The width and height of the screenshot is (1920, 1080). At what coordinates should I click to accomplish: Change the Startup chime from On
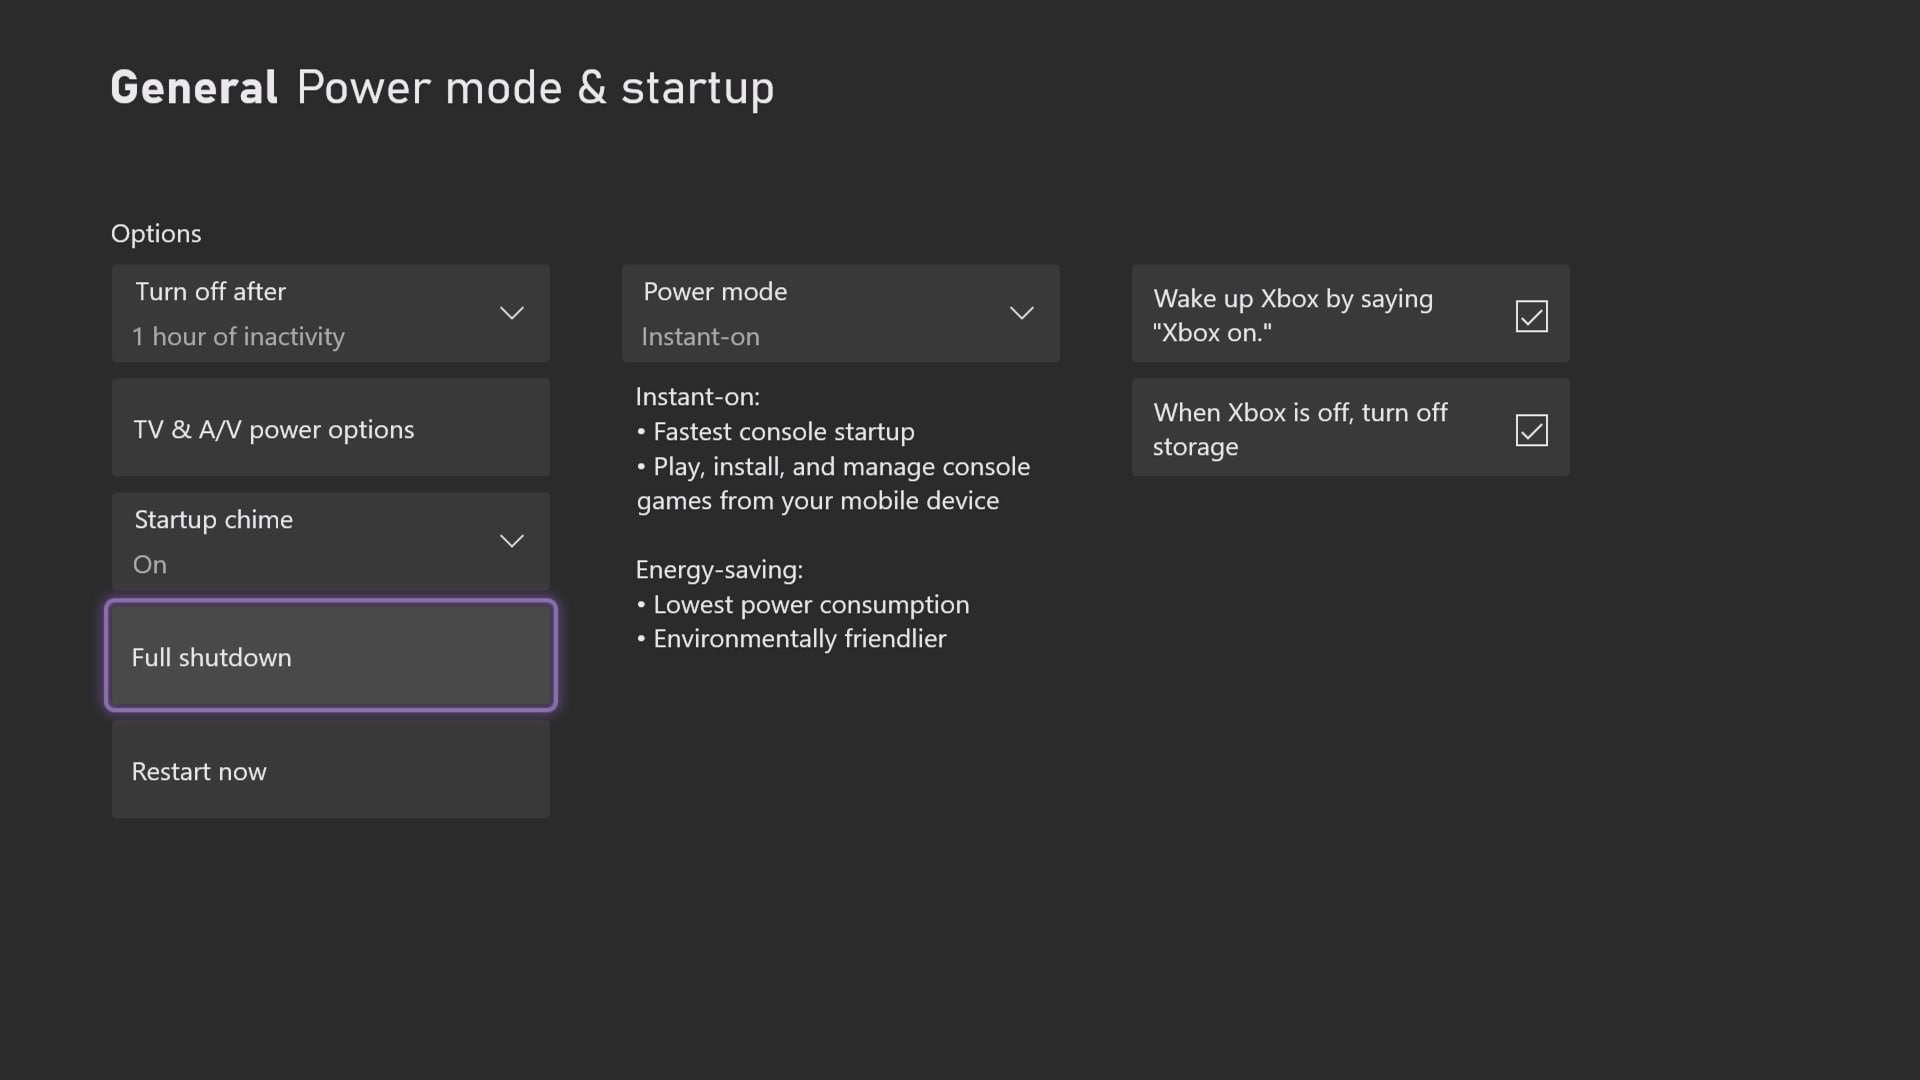click(330, 540)
